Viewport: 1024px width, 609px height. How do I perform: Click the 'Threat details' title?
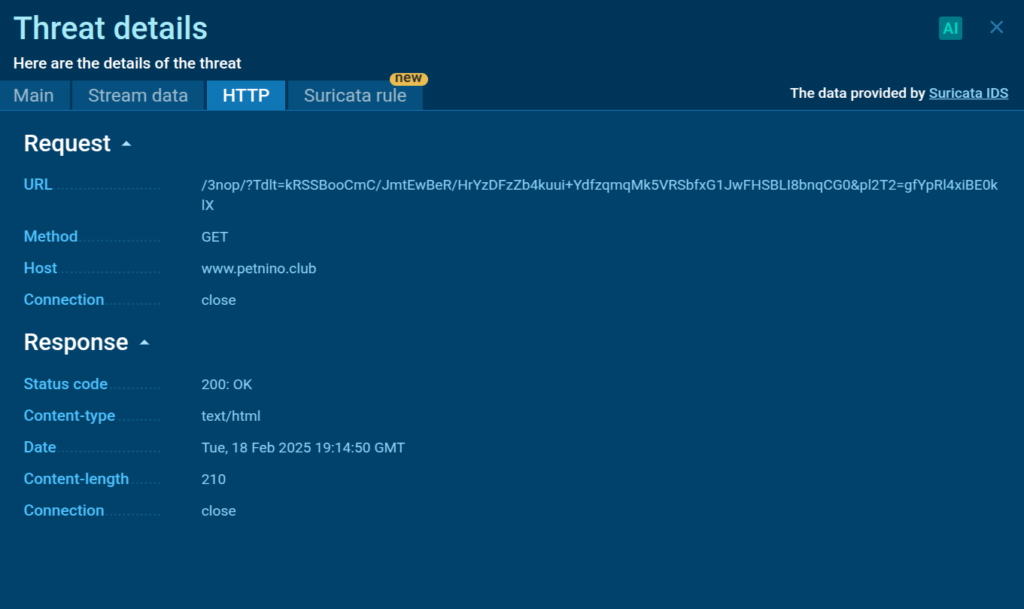tap(110, 28)
